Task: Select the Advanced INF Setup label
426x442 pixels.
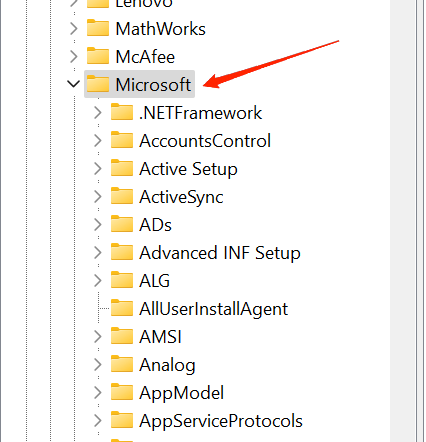Action: point(220,253)
